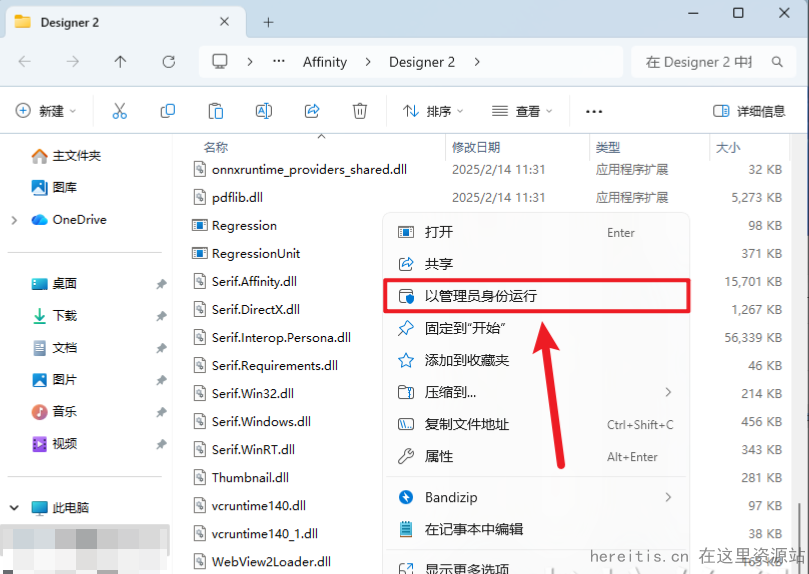809x574 pixels.
Task: Refresh the current folder view
Action: pos(169,62)
